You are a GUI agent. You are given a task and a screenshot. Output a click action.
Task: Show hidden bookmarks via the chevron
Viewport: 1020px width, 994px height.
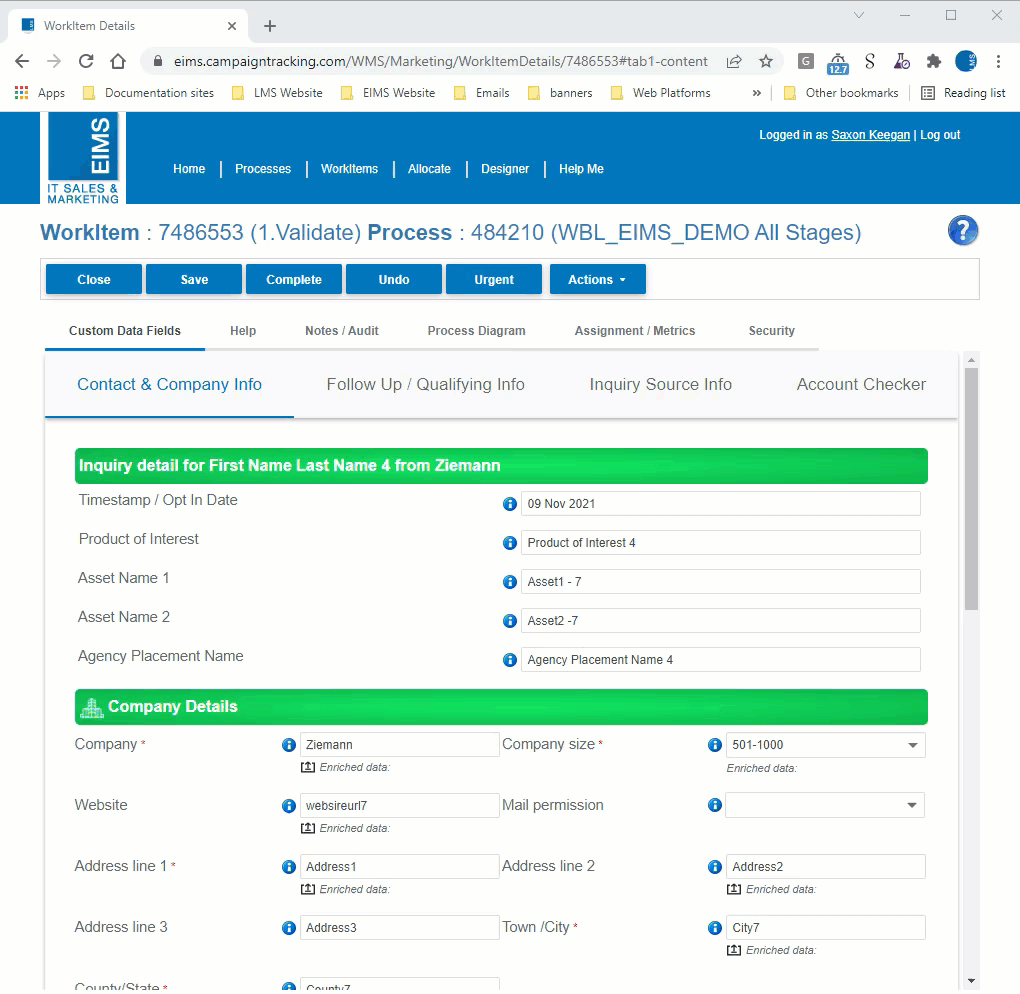tap(757, 93)
